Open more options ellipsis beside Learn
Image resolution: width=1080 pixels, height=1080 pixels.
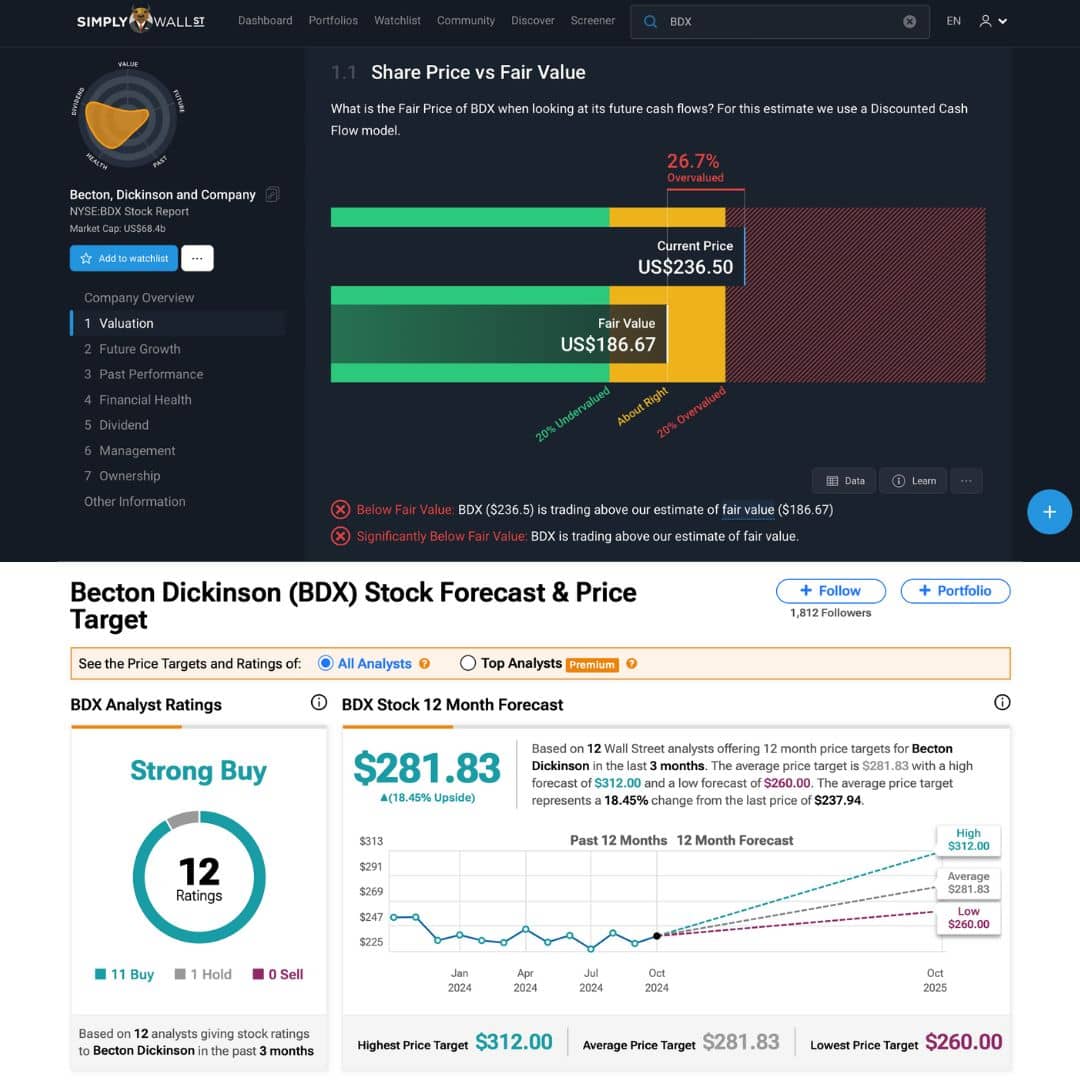[x=966, y=481]
